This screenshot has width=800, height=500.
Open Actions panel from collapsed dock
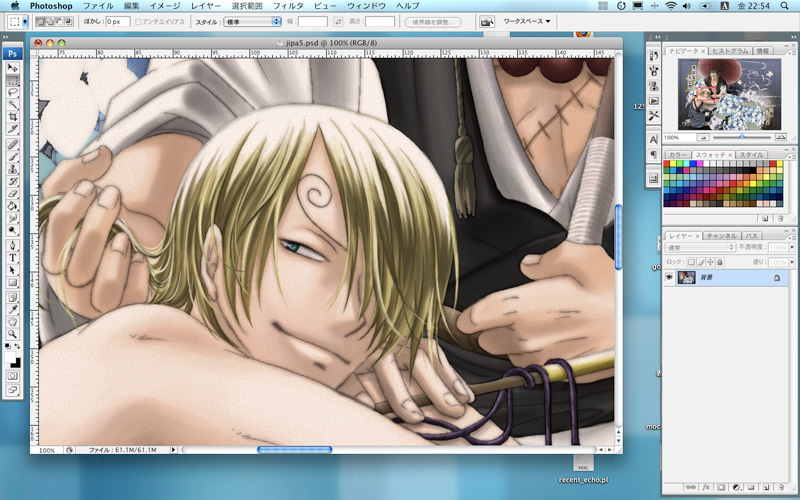click(654, 101)
